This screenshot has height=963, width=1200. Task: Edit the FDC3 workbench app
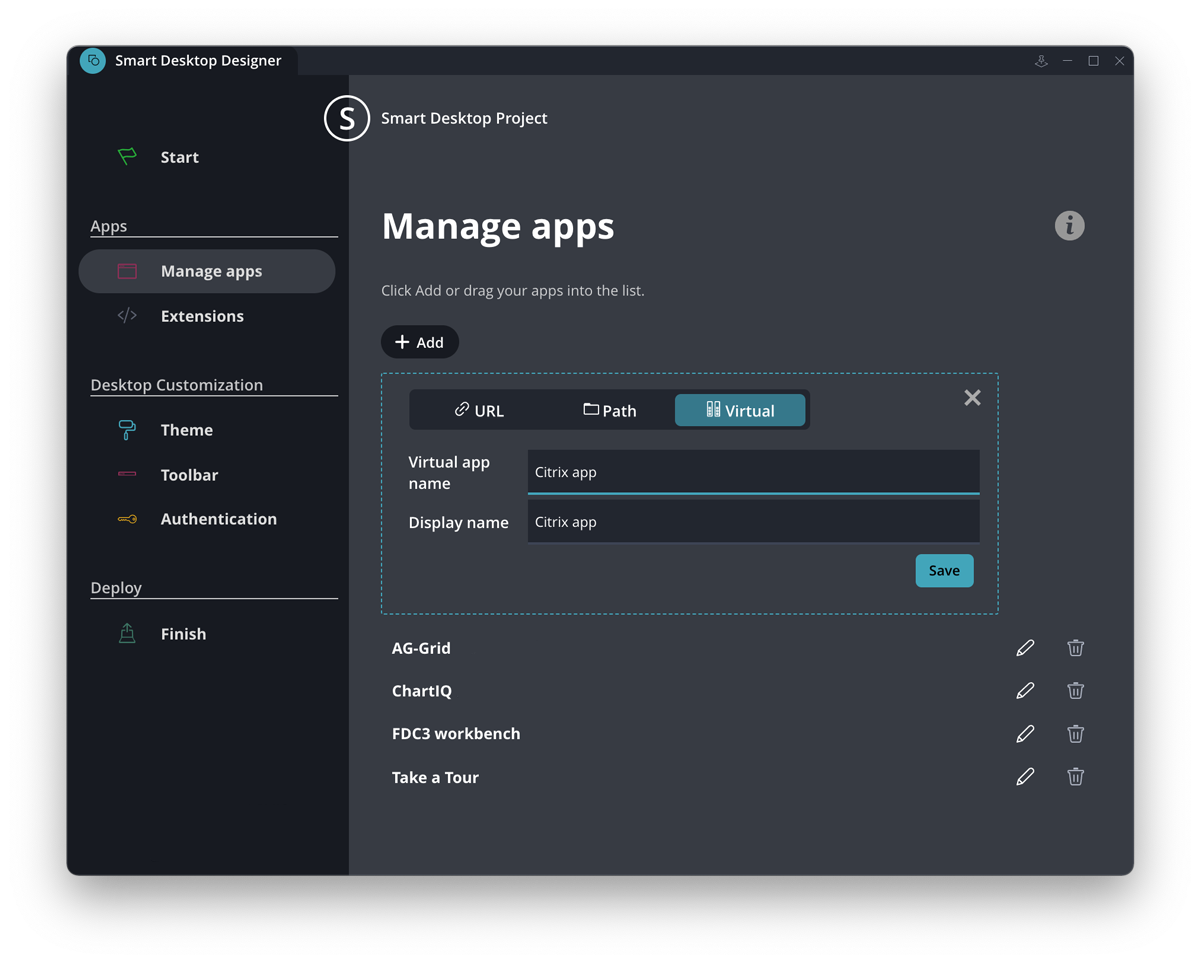(x=1025, y=734)
